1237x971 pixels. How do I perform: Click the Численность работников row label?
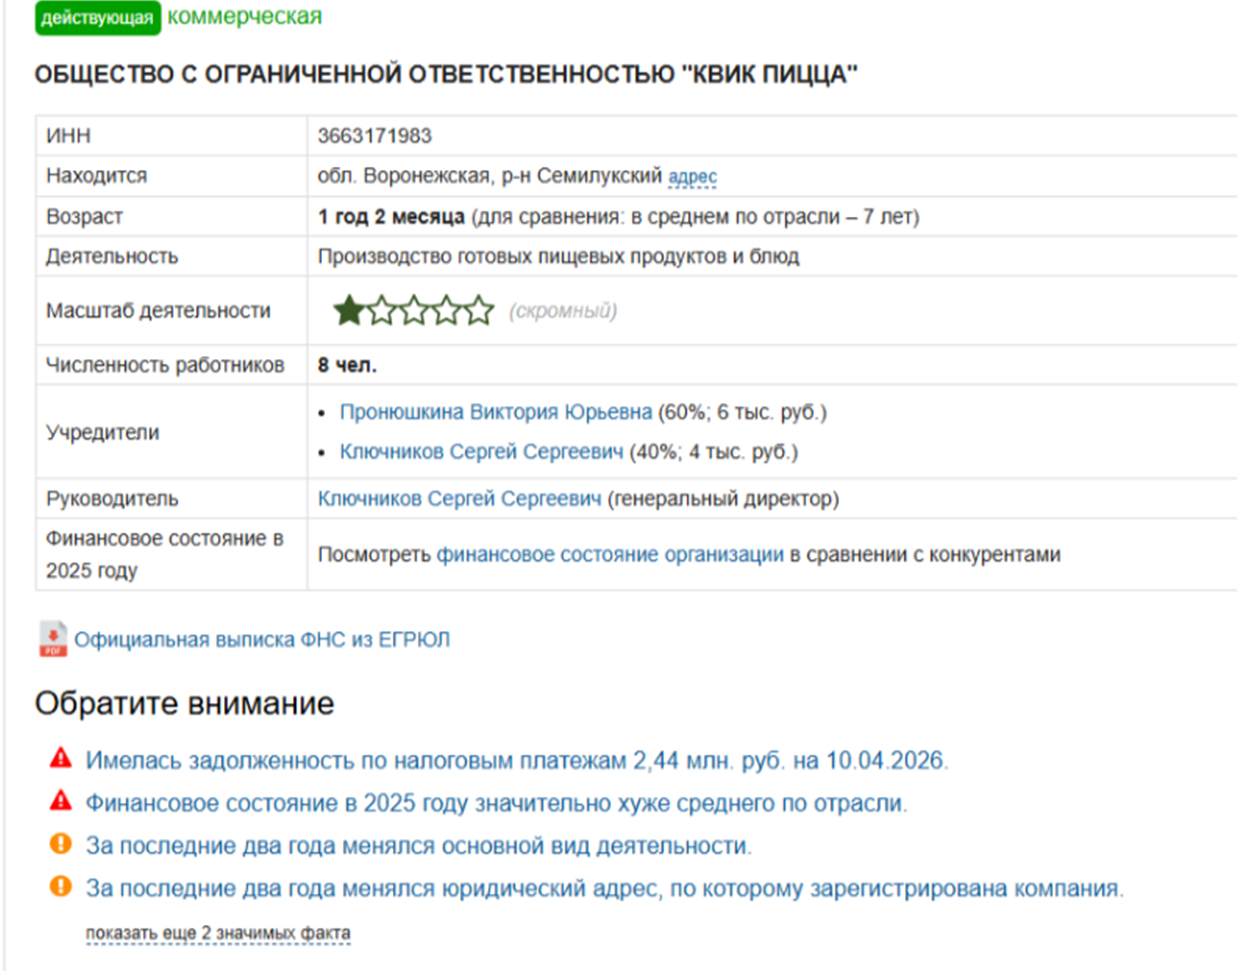point(165,365)
